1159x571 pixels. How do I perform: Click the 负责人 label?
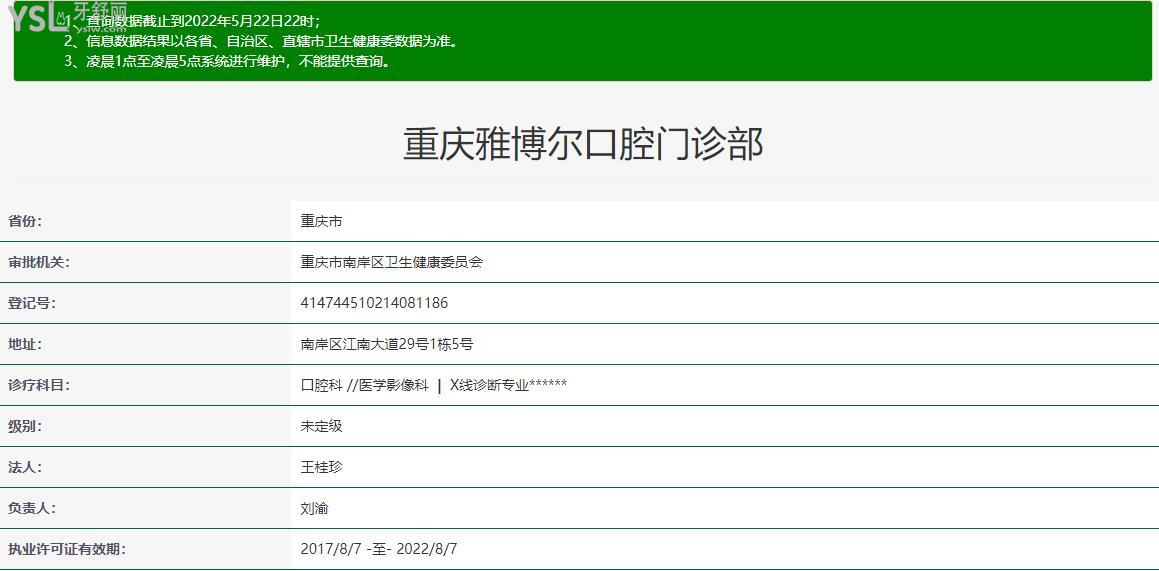[32, 508]
